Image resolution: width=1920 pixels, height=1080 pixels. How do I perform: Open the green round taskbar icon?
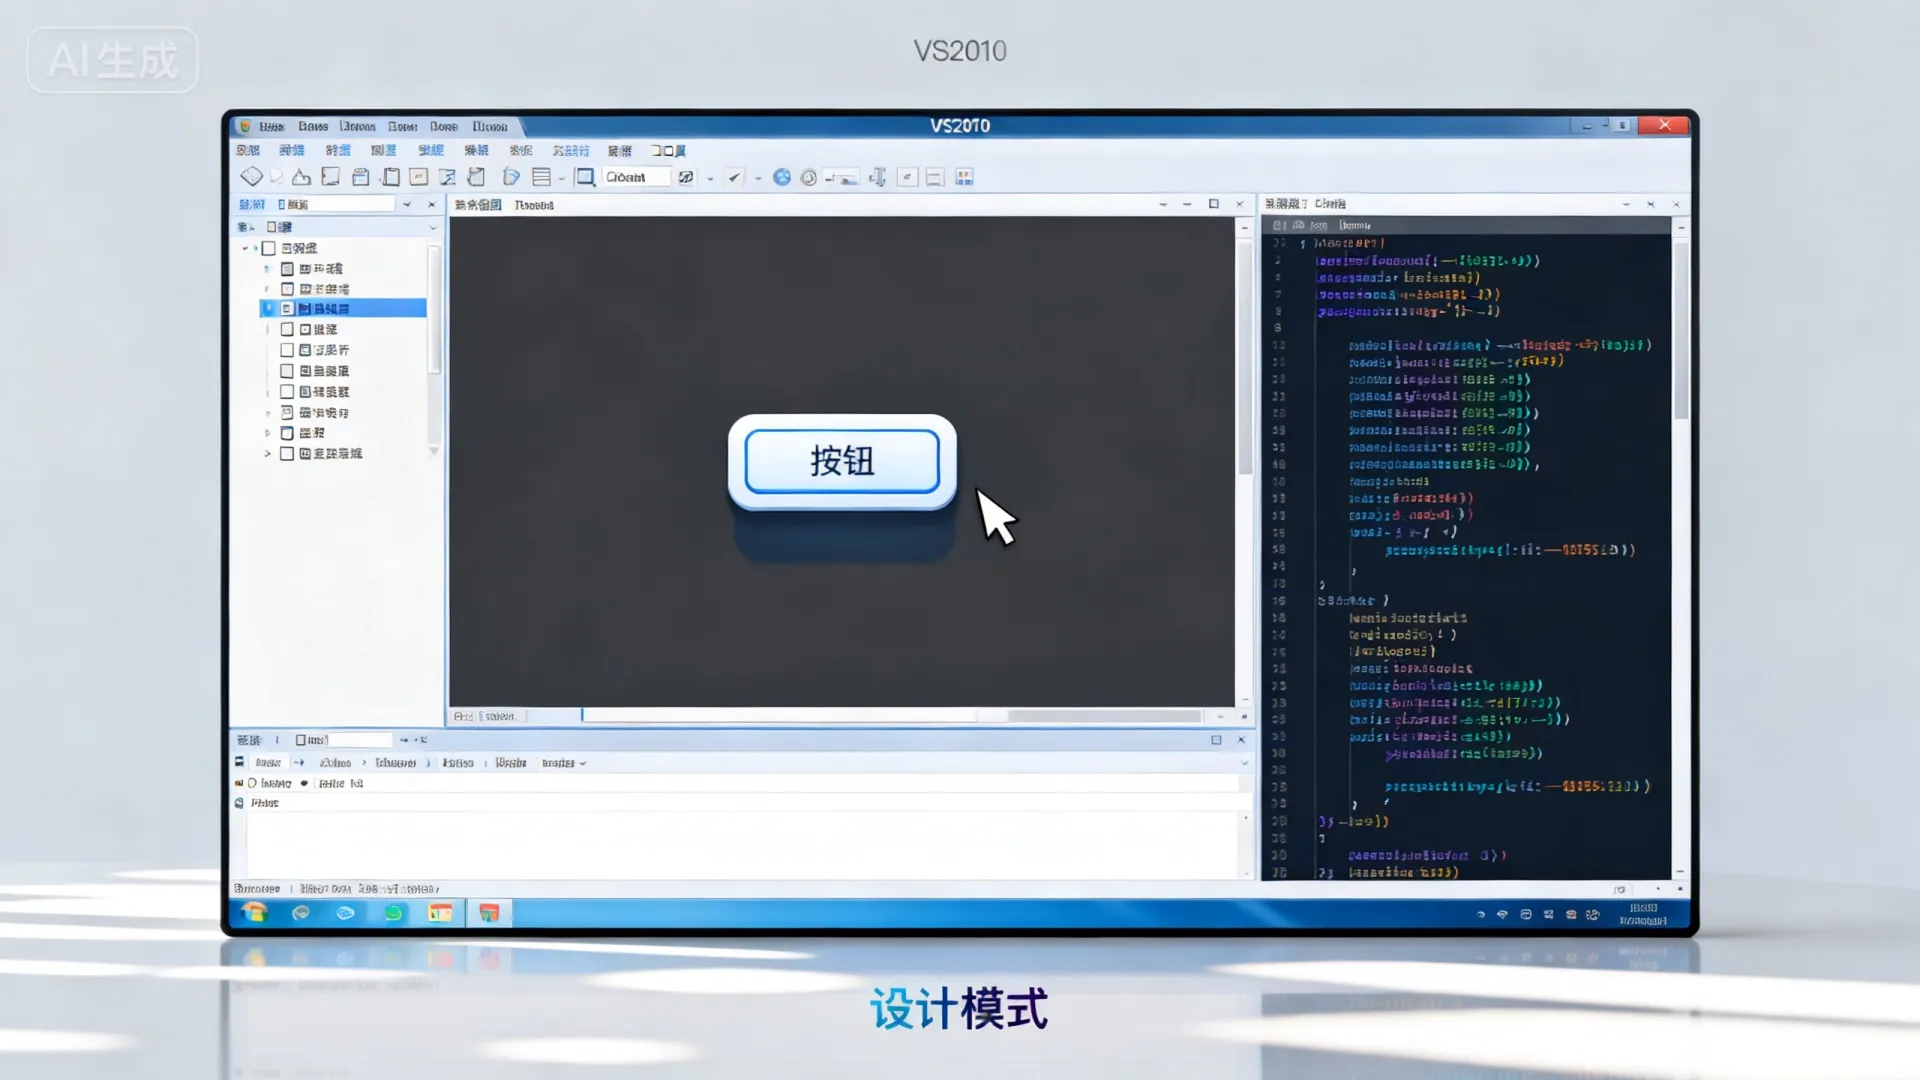click(x=393, y=912)
